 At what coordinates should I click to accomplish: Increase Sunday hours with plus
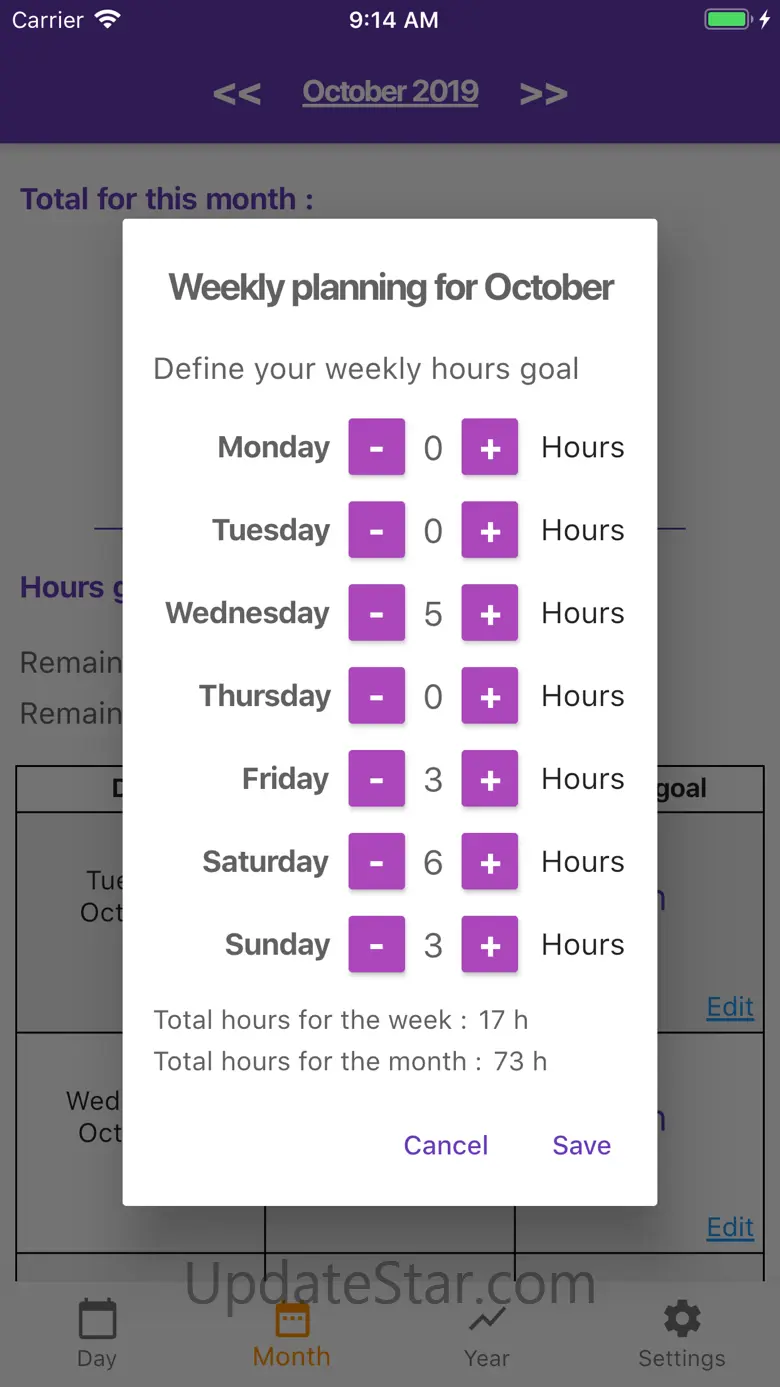pos(490,945)
